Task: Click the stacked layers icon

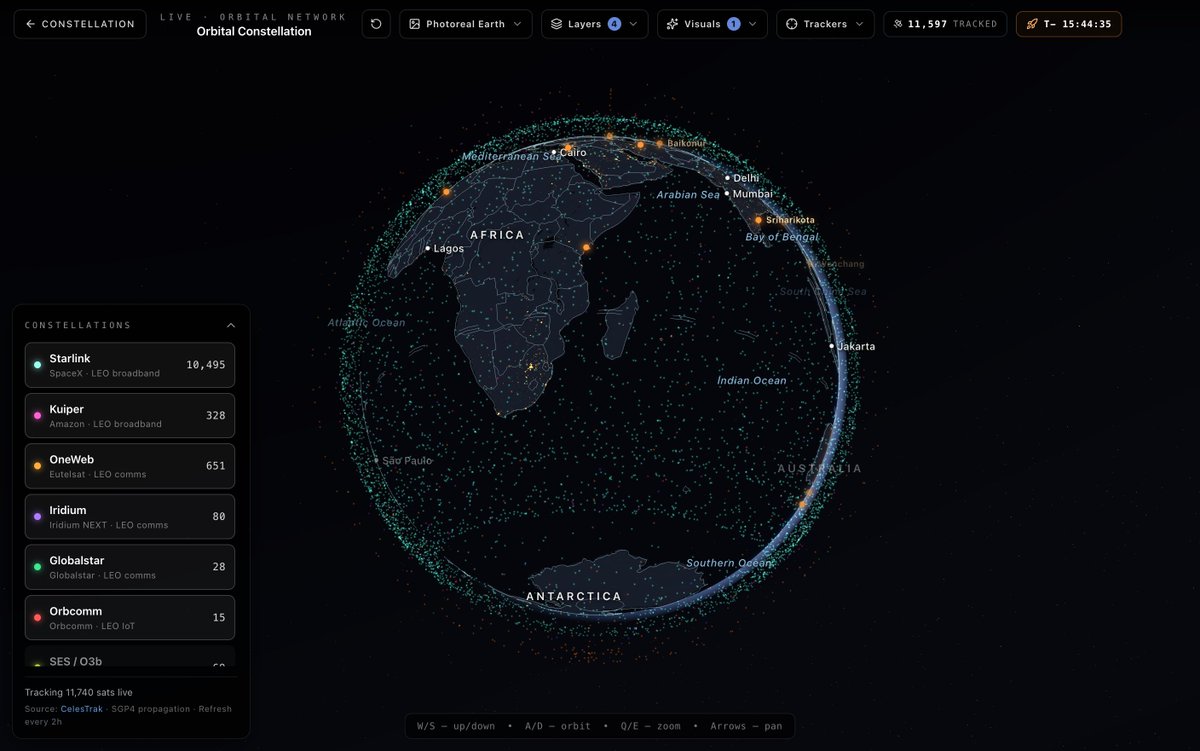Action: click(x=557, y=24)
